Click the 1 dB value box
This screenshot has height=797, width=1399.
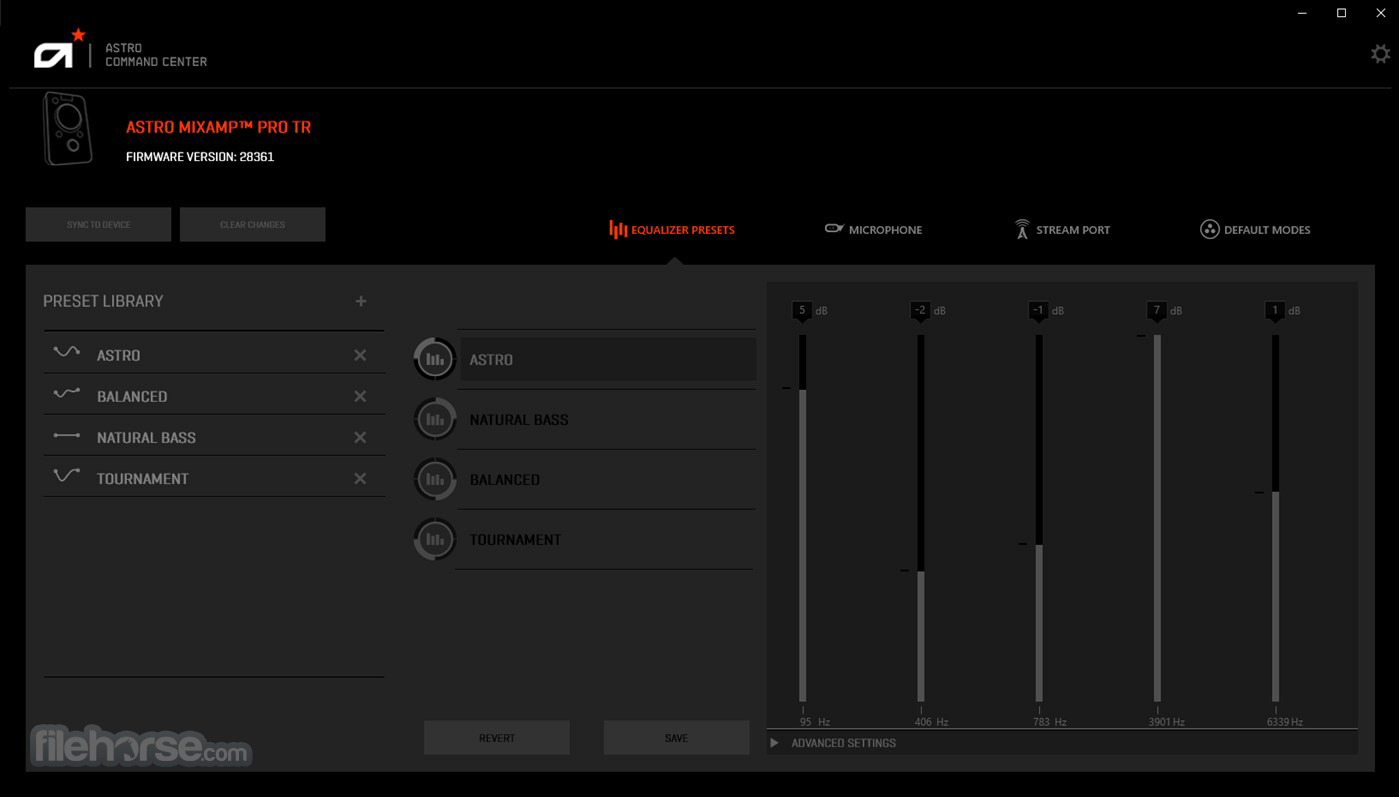coord(1274,311)
